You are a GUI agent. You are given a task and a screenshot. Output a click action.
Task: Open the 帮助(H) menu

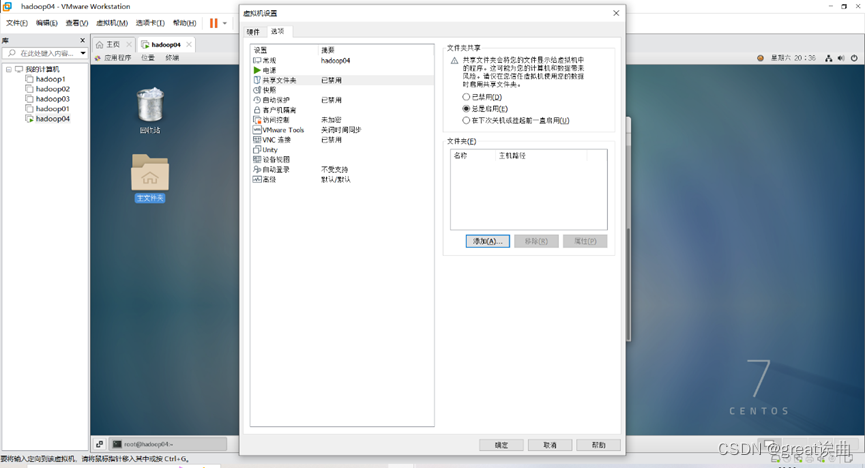pos(184,23)
